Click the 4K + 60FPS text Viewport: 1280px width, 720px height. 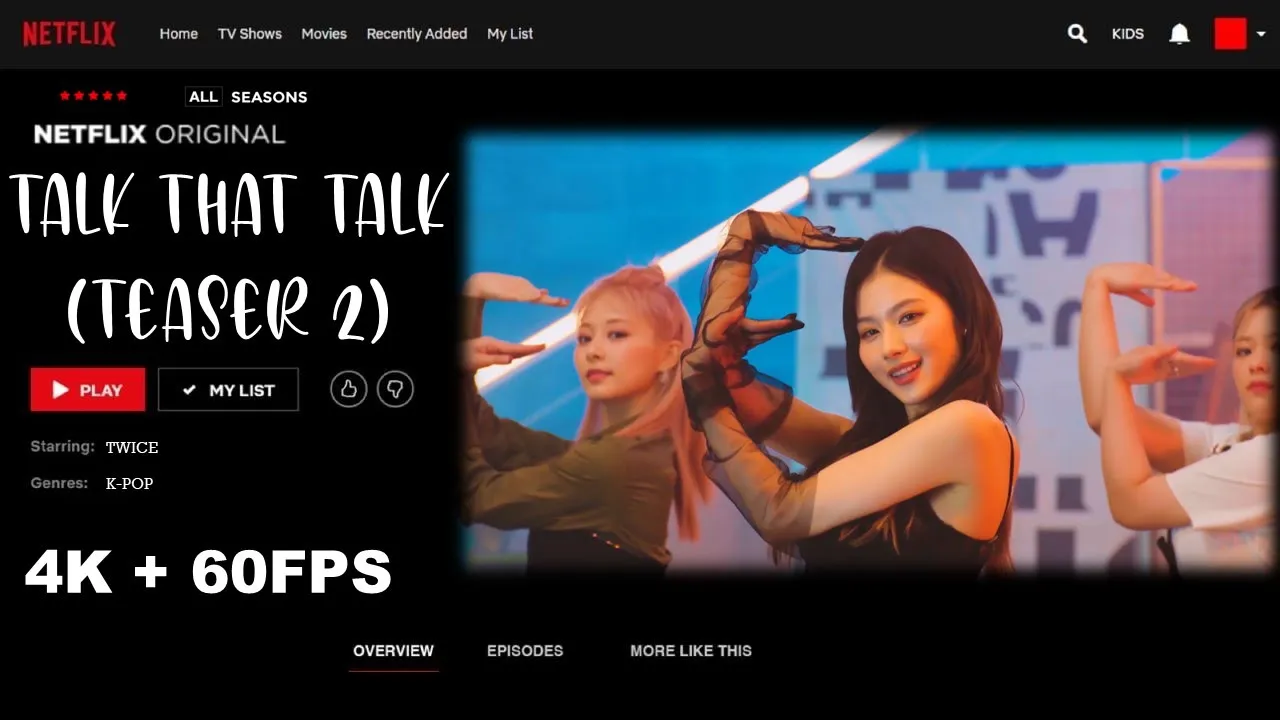click(208, 574)
